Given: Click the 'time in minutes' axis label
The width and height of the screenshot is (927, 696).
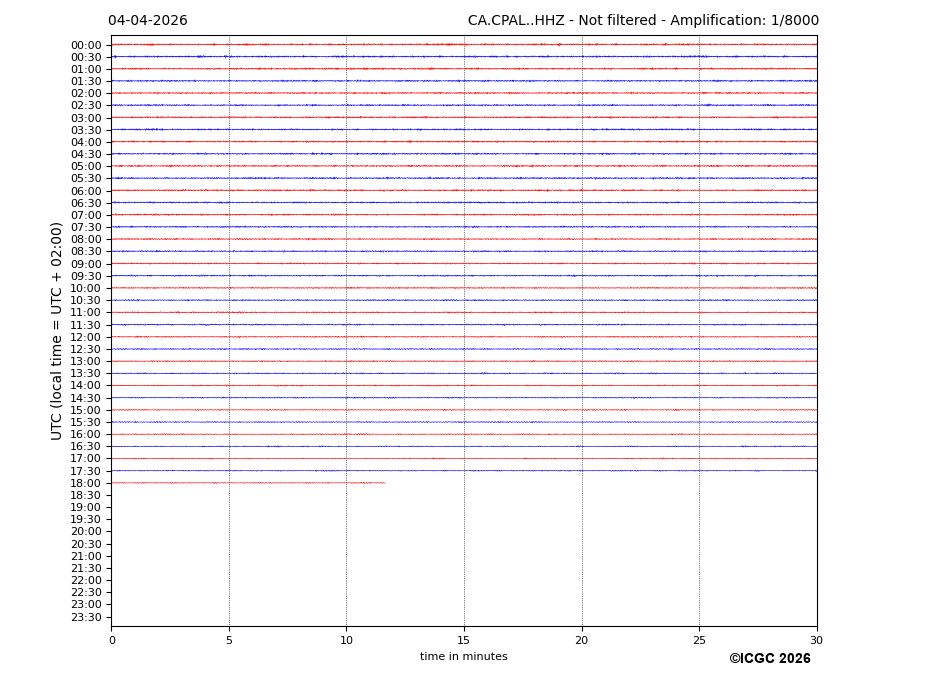Looking at the screenshot, I should (x=463, y=657).
